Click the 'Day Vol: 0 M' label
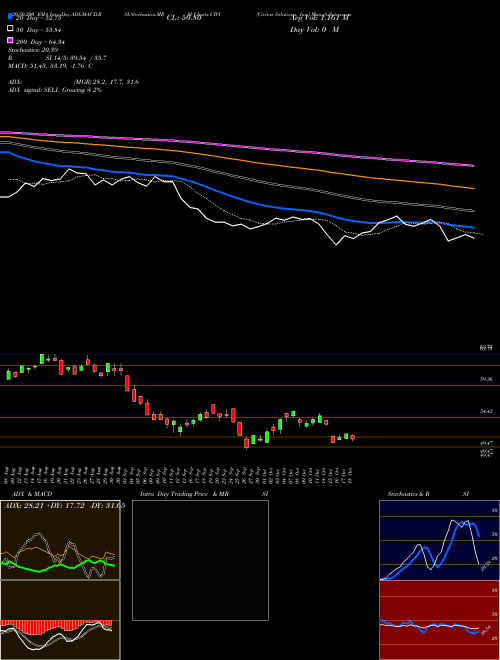Image resolution: width=500 pixels, height=660 pixels. 314,30
